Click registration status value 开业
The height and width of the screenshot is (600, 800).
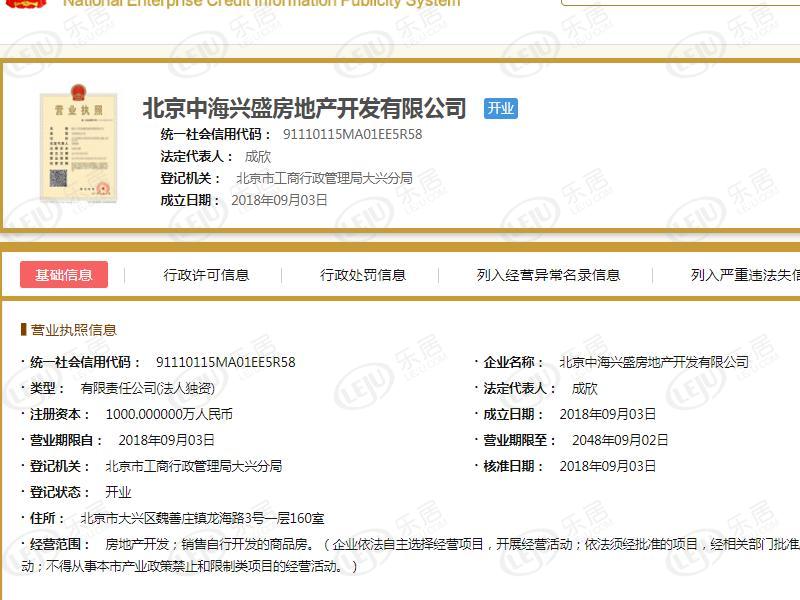[x=118, y=492]
